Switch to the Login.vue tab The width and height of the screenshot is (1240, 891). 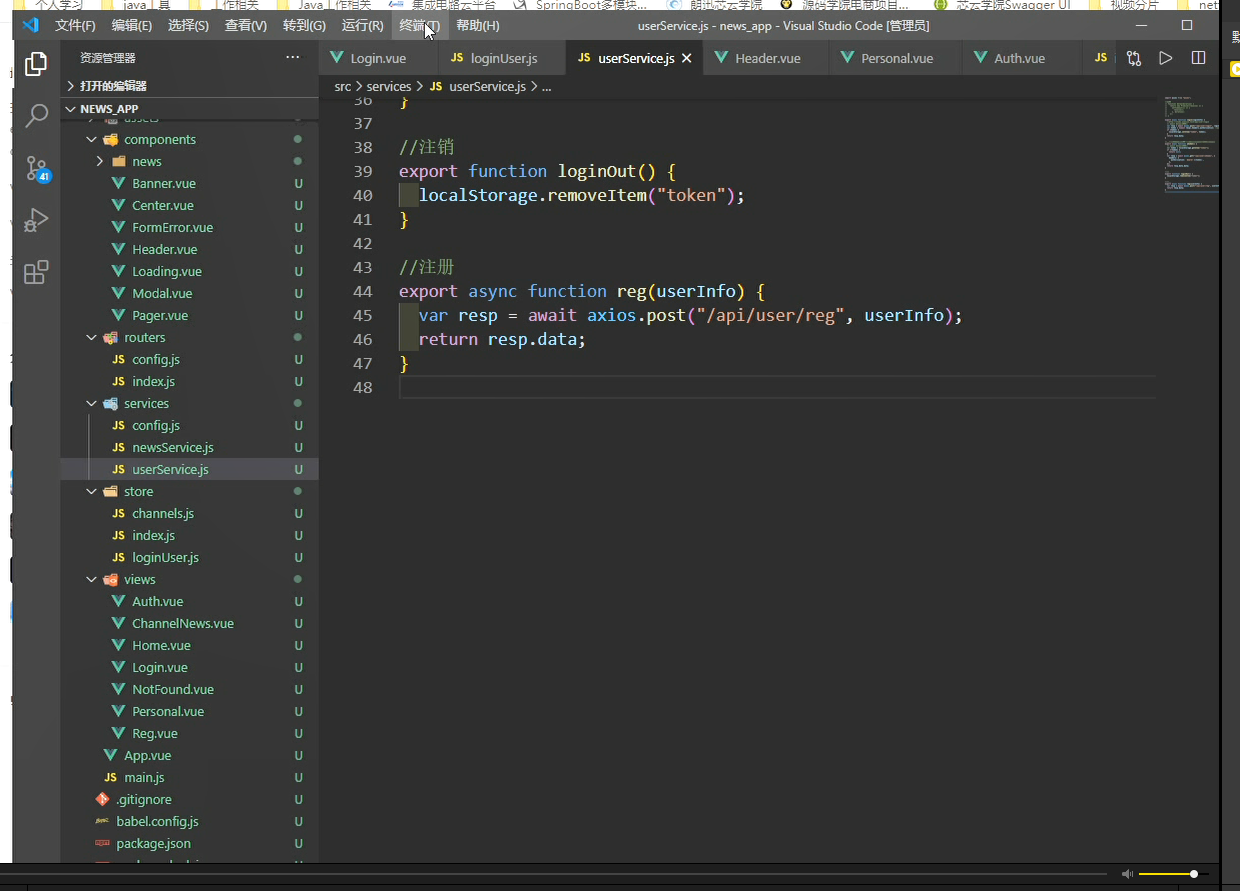pos(378,58)
